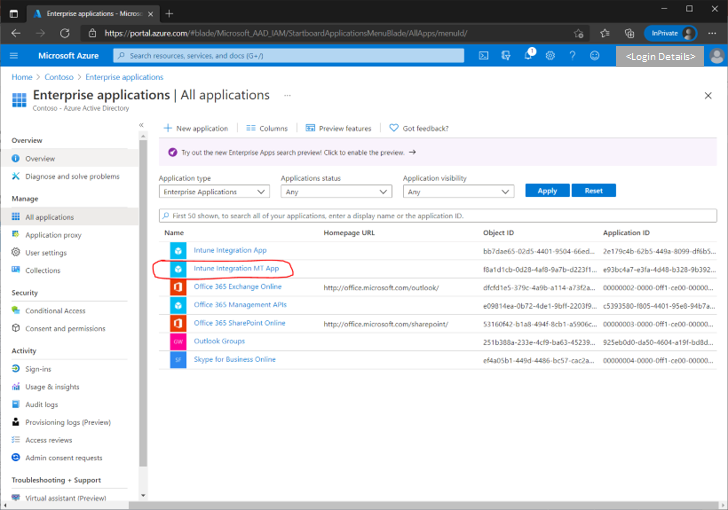
Task: Click the Intune Integration MT App icon
Action: (x=178, y=269)
